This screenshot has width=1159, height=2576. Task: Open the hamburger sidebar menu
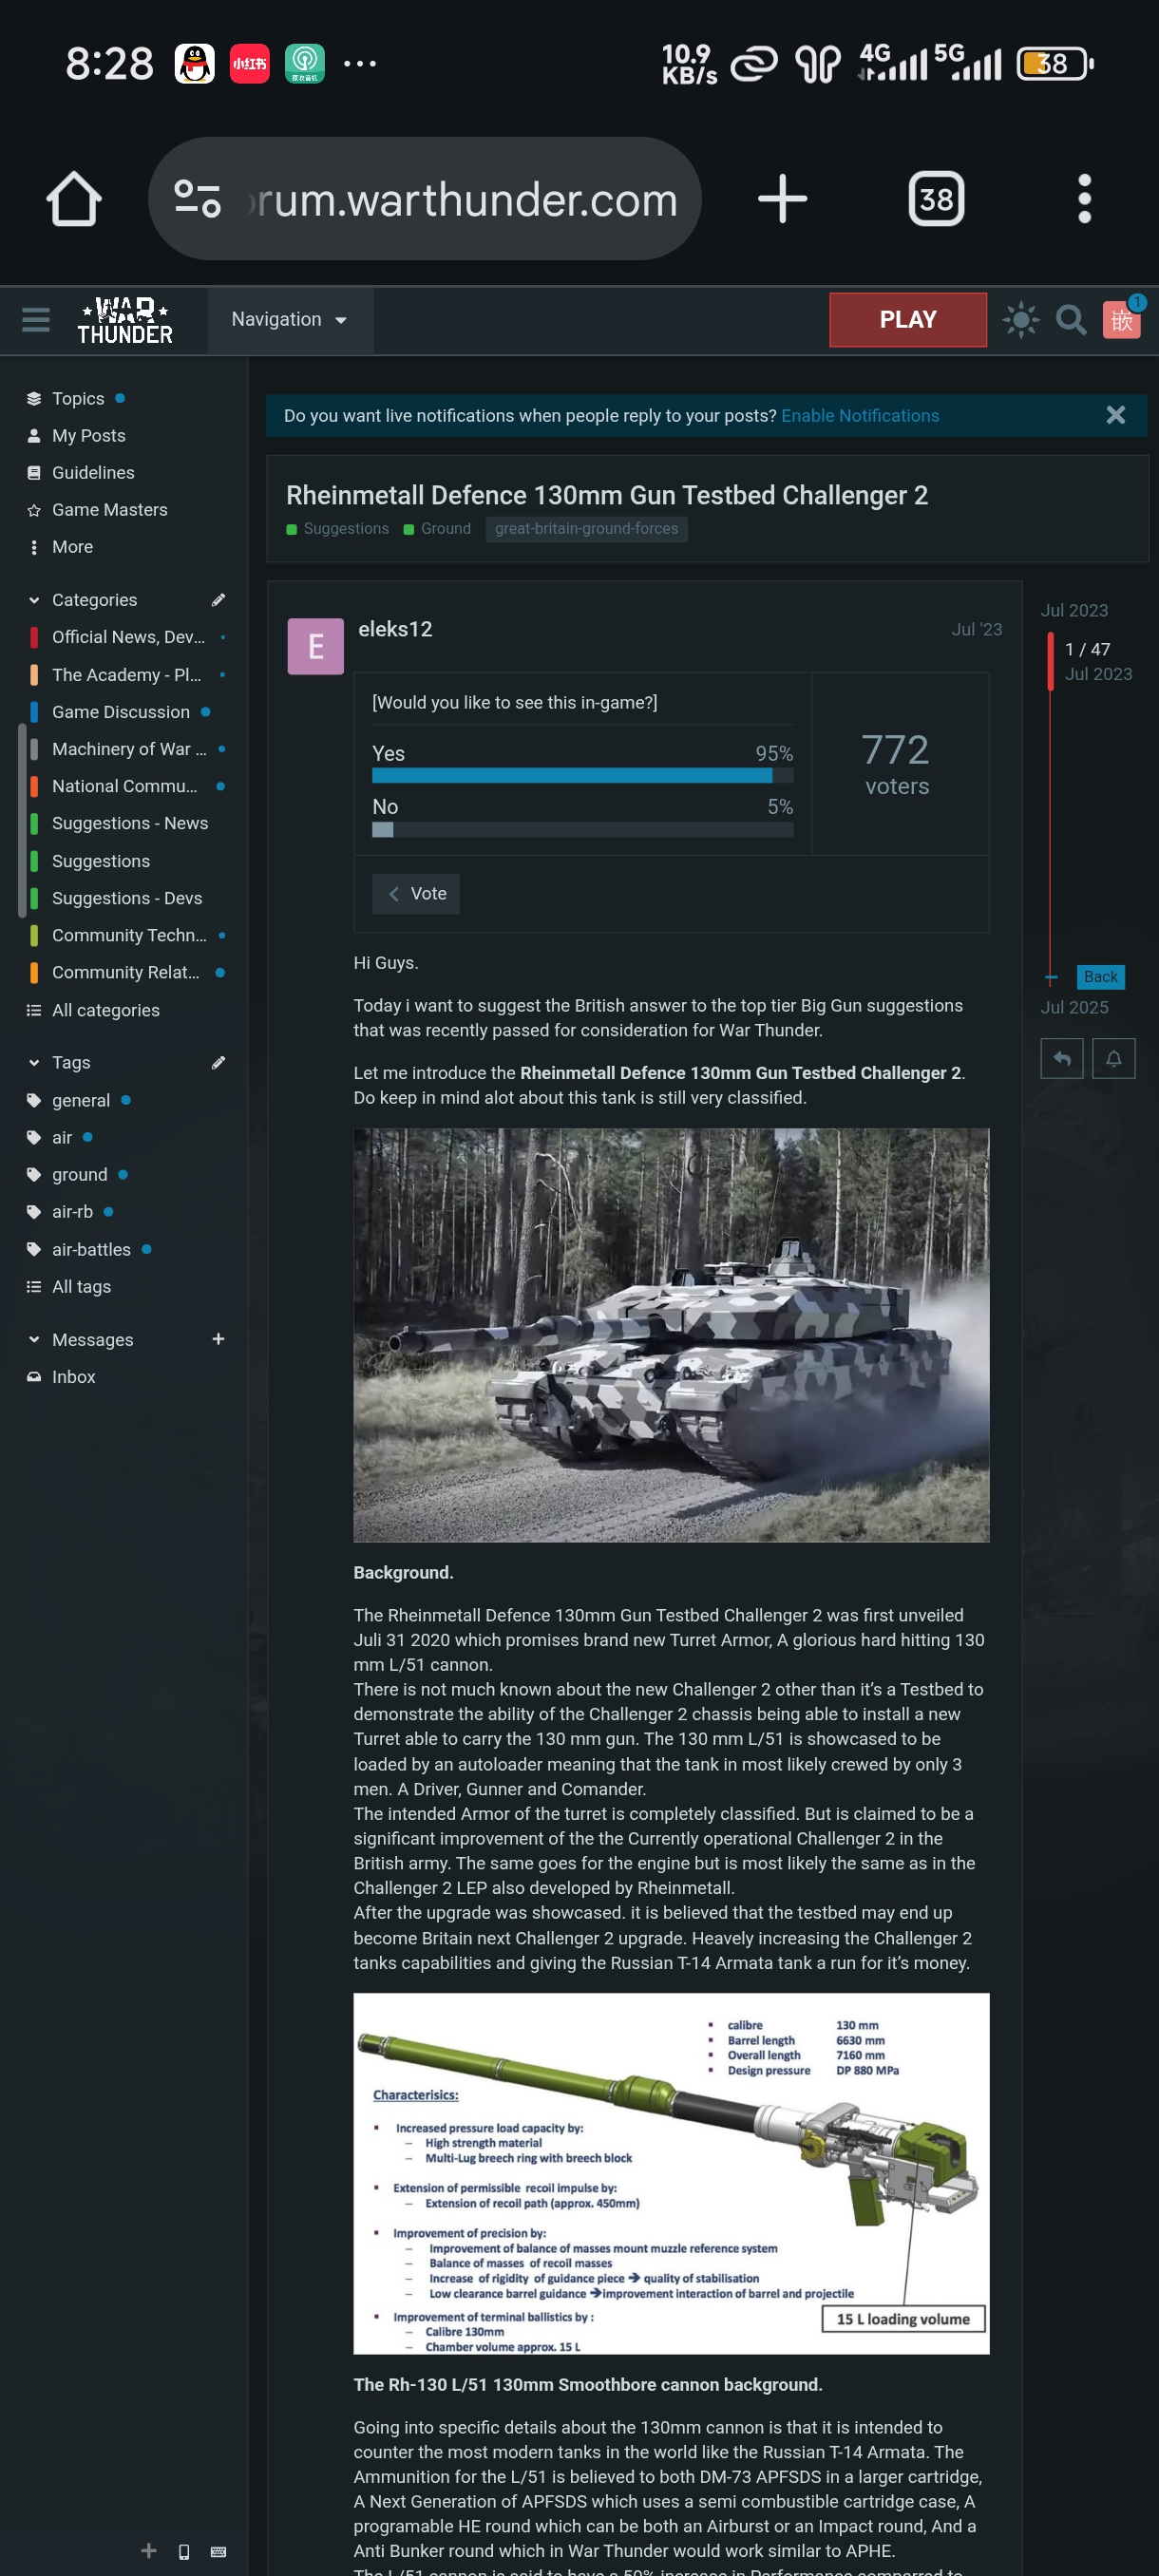click(36, 320)
